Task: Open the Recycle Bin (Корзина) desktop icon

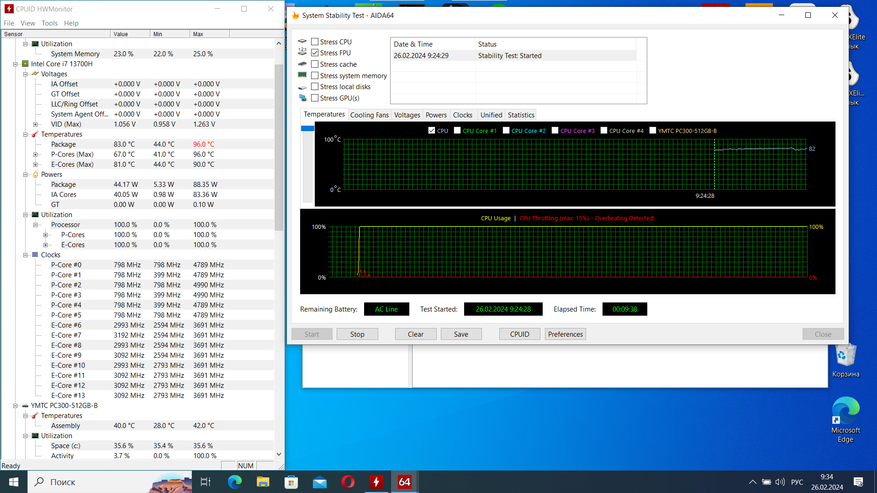Action: click(x=845, y=360)
